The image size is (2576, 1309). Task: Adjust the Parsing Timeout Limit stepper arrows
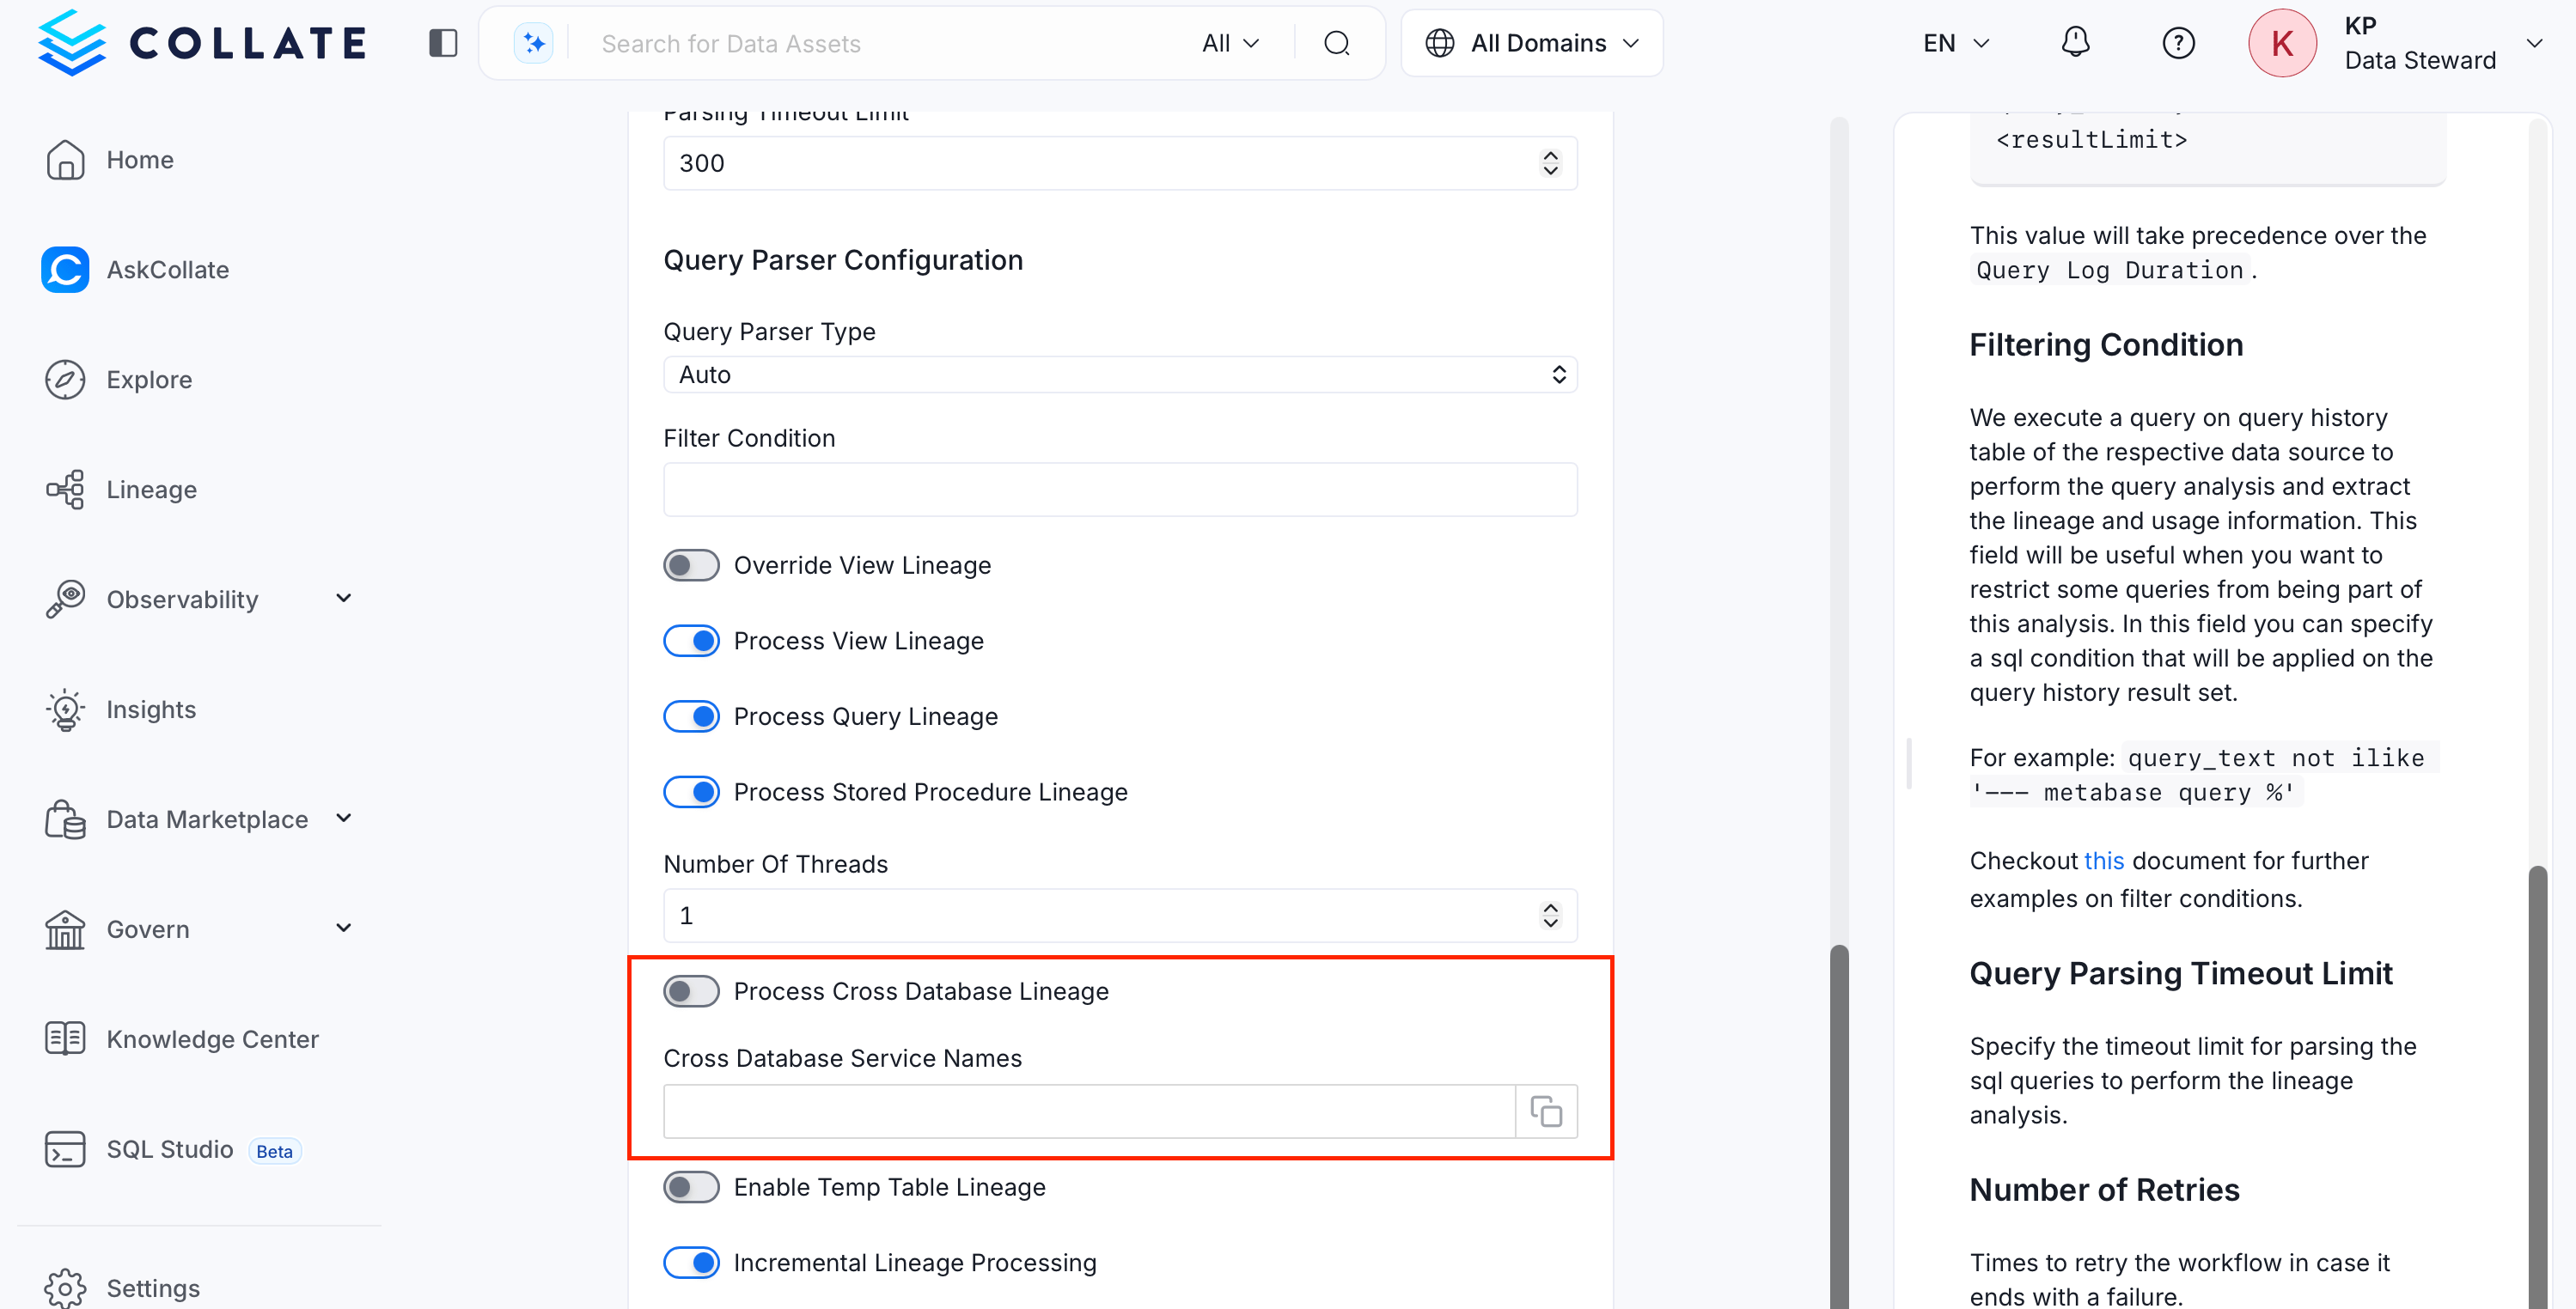(1550, 163)
